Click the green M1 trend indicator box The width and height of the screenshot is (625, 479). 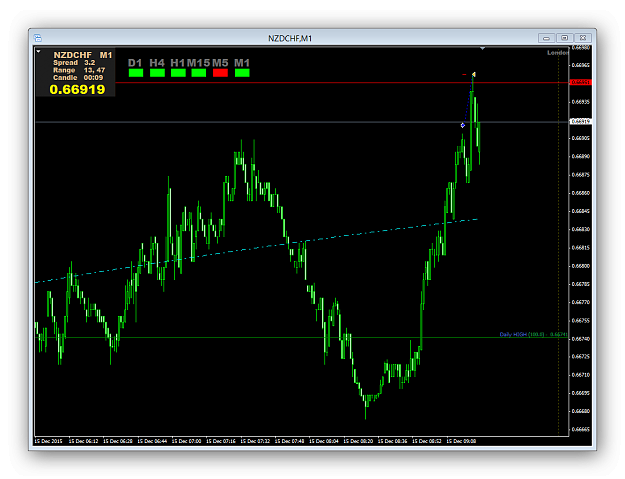[x=242, y=73]
